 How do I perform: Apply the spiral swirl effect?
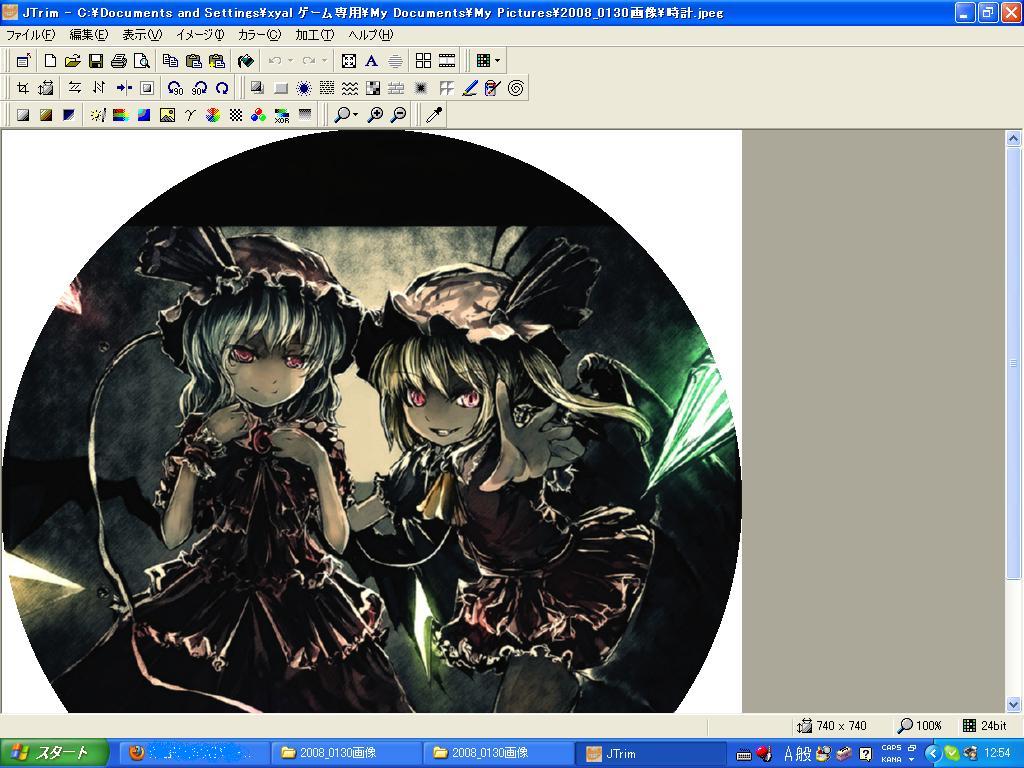[x=516, y=88]
